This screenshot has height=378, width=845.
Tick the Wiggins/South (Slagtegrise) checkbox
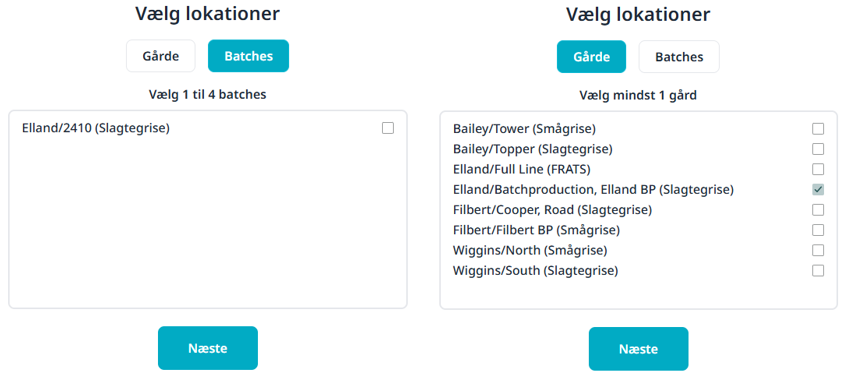818,271
